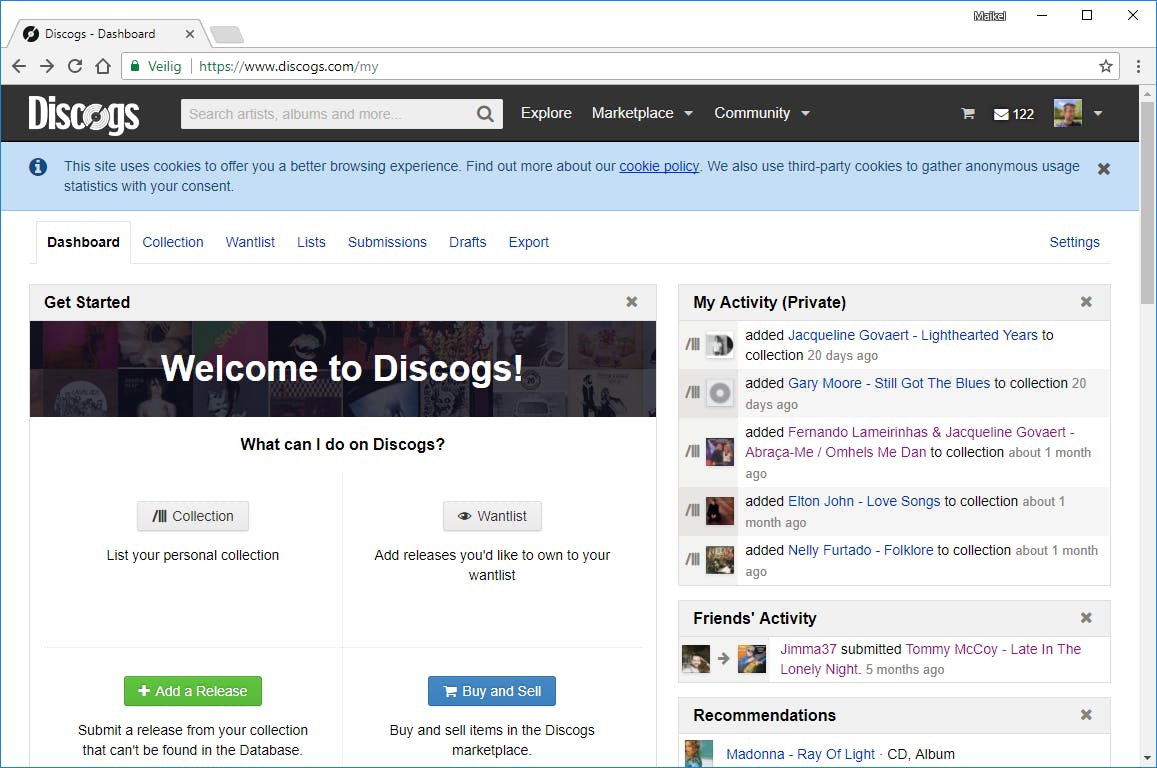Click the Elton John album thumbnail
The height and width of the screenshot is (768, 1157).
pyautogui.click(x=720, y=511)
